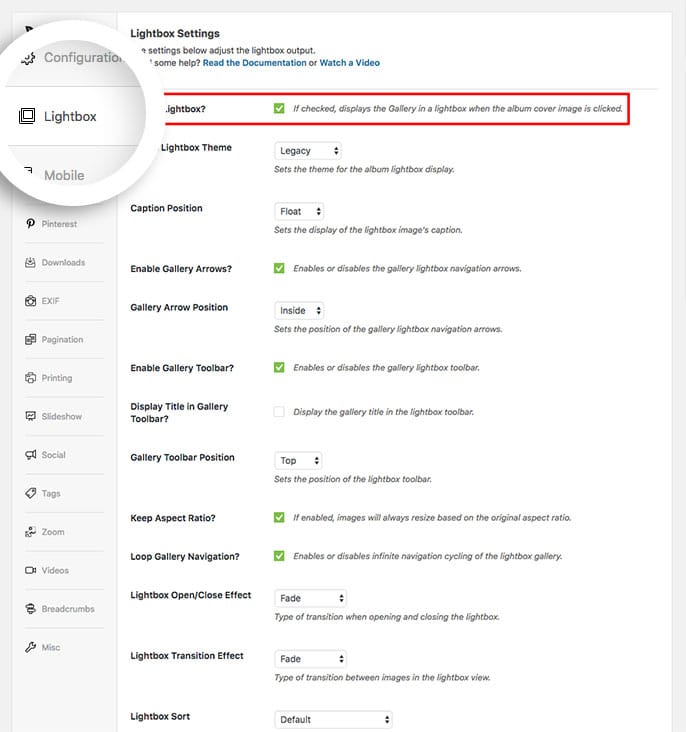The image size is (686, 732).
Task: Switch to the Lightbox tab
Action: pos(70,116)
